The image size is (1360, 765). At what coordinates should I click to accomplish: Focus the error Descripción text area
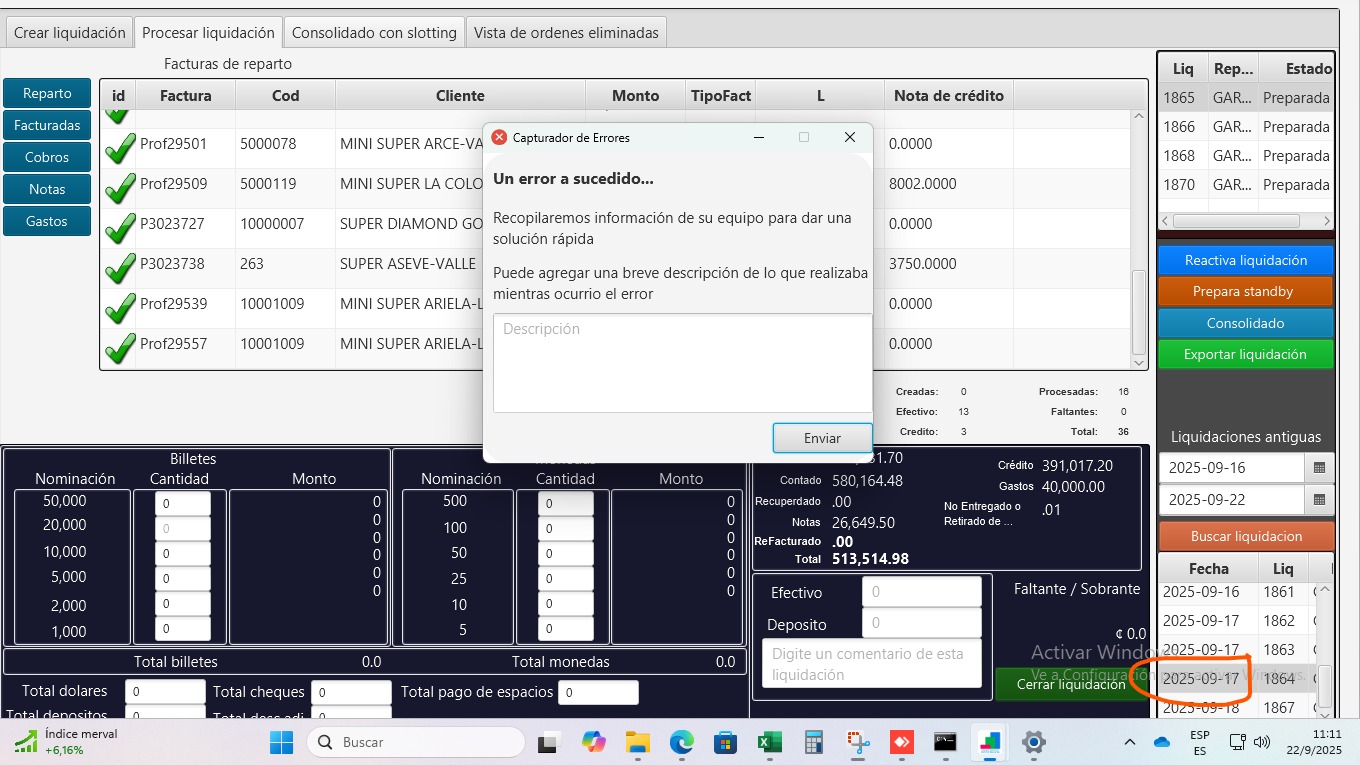pos(682,362)
